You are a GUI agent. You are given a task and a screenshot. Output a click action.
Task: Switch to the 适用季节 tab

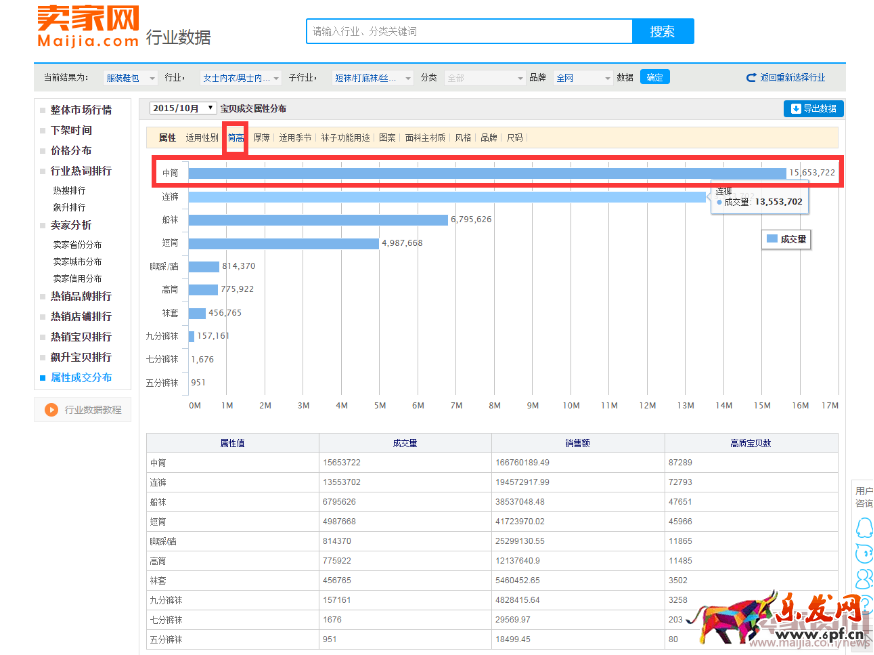coord(295,137)
